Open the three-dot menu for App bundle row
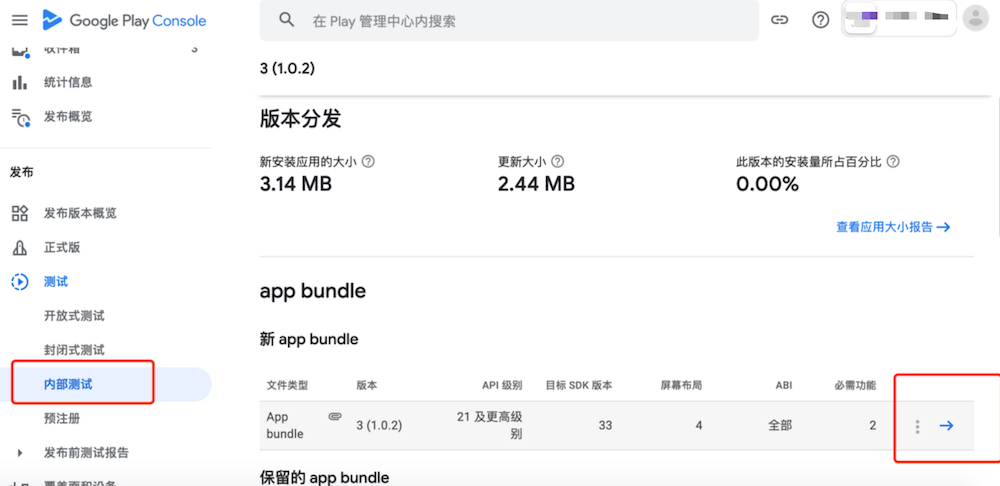The height and width of the screenshot is (486, 1000). pos(917,426)
